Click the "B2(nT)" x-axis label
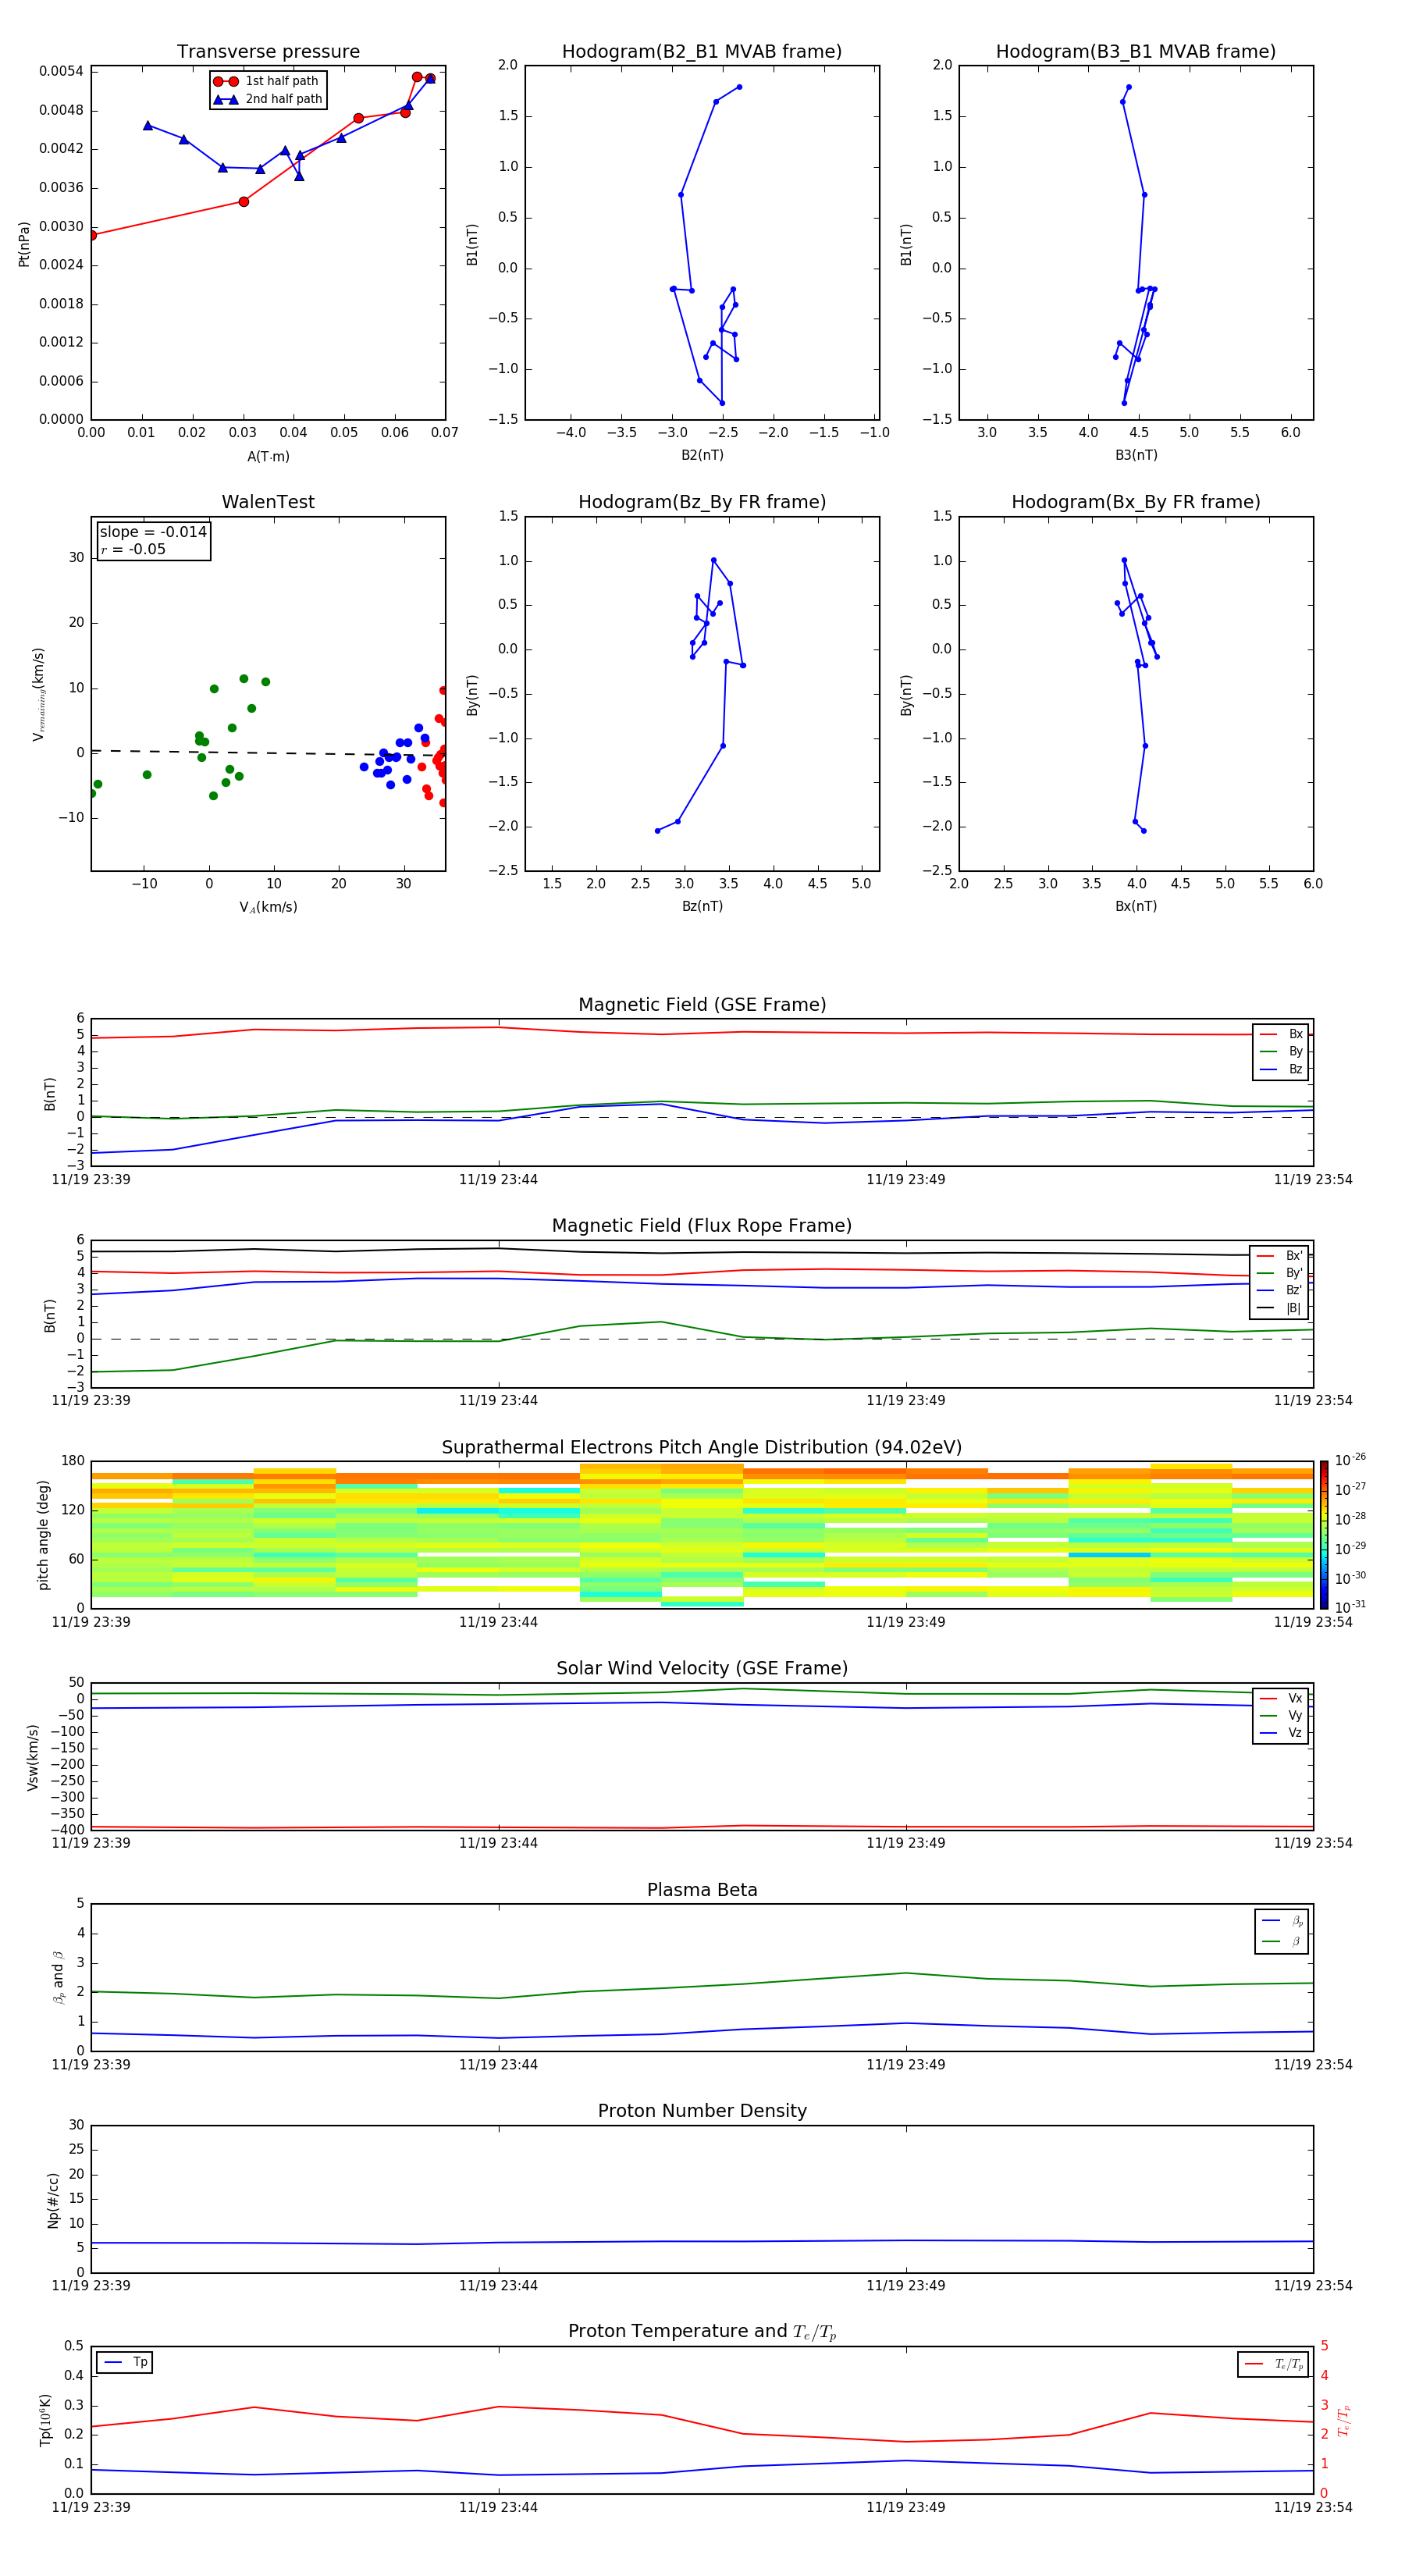1405x2576 pixels. [702, 455]
